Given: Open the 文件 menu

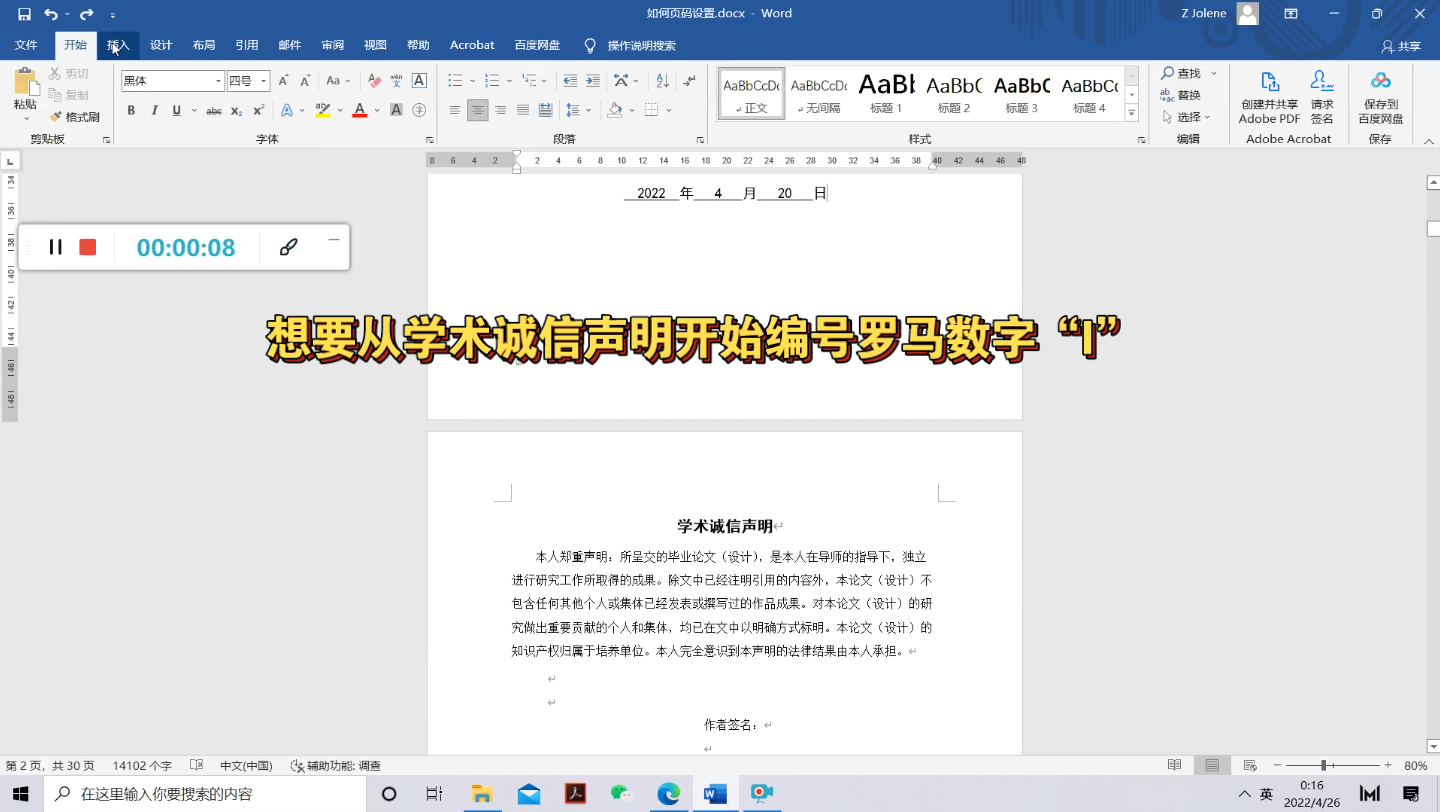Looking at the screenshot, I should [x=26, y=45].
